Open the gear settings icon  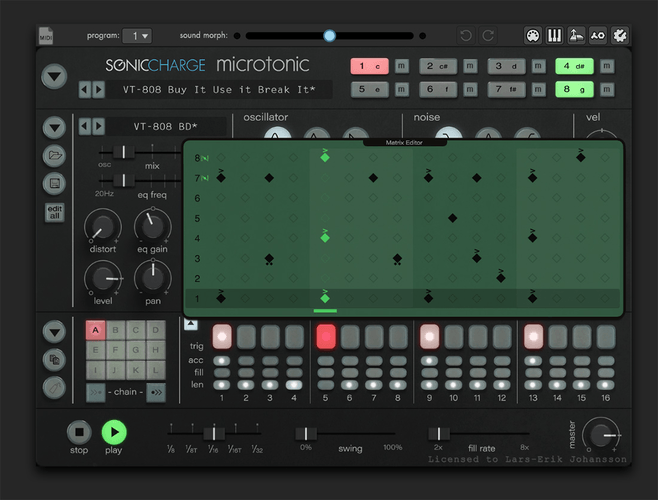tap(620, 36)
